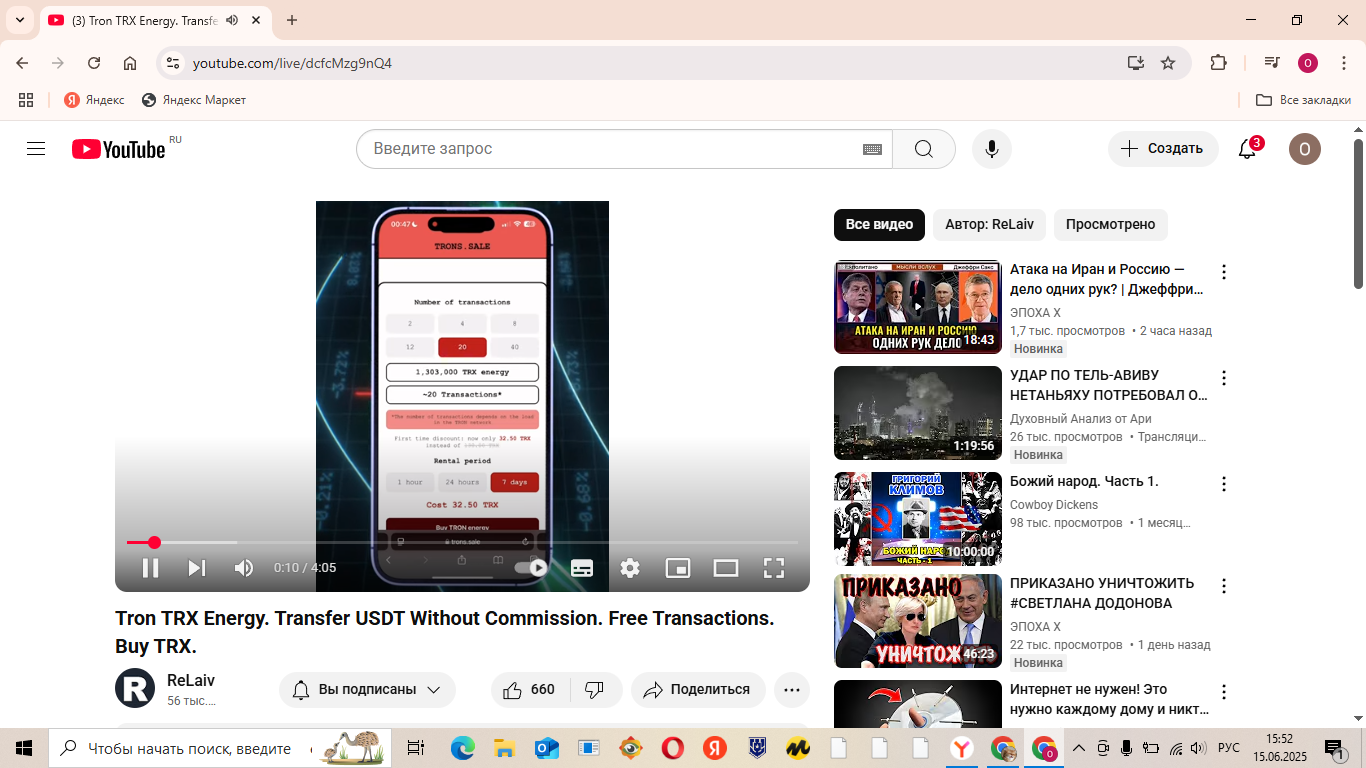The width and height of the screenshot is (1366, 768).
Task: Go back in browser history
Action: [x=22, y=63]
